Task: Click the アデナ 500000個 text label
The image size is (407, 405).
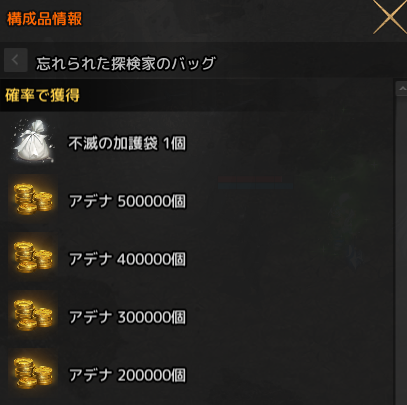Action: coord(127,201)
